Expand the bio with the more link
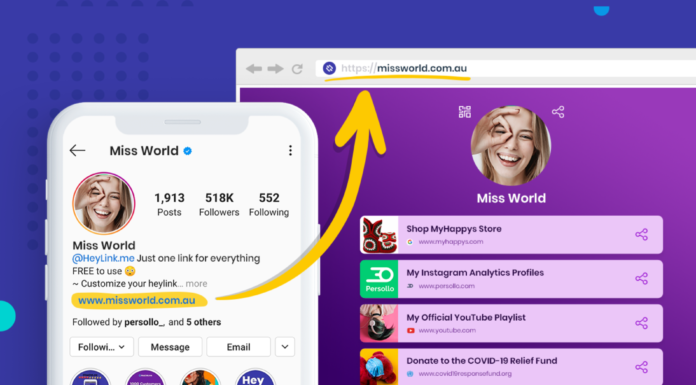696x385 pixels. click(x=196, y=284)
